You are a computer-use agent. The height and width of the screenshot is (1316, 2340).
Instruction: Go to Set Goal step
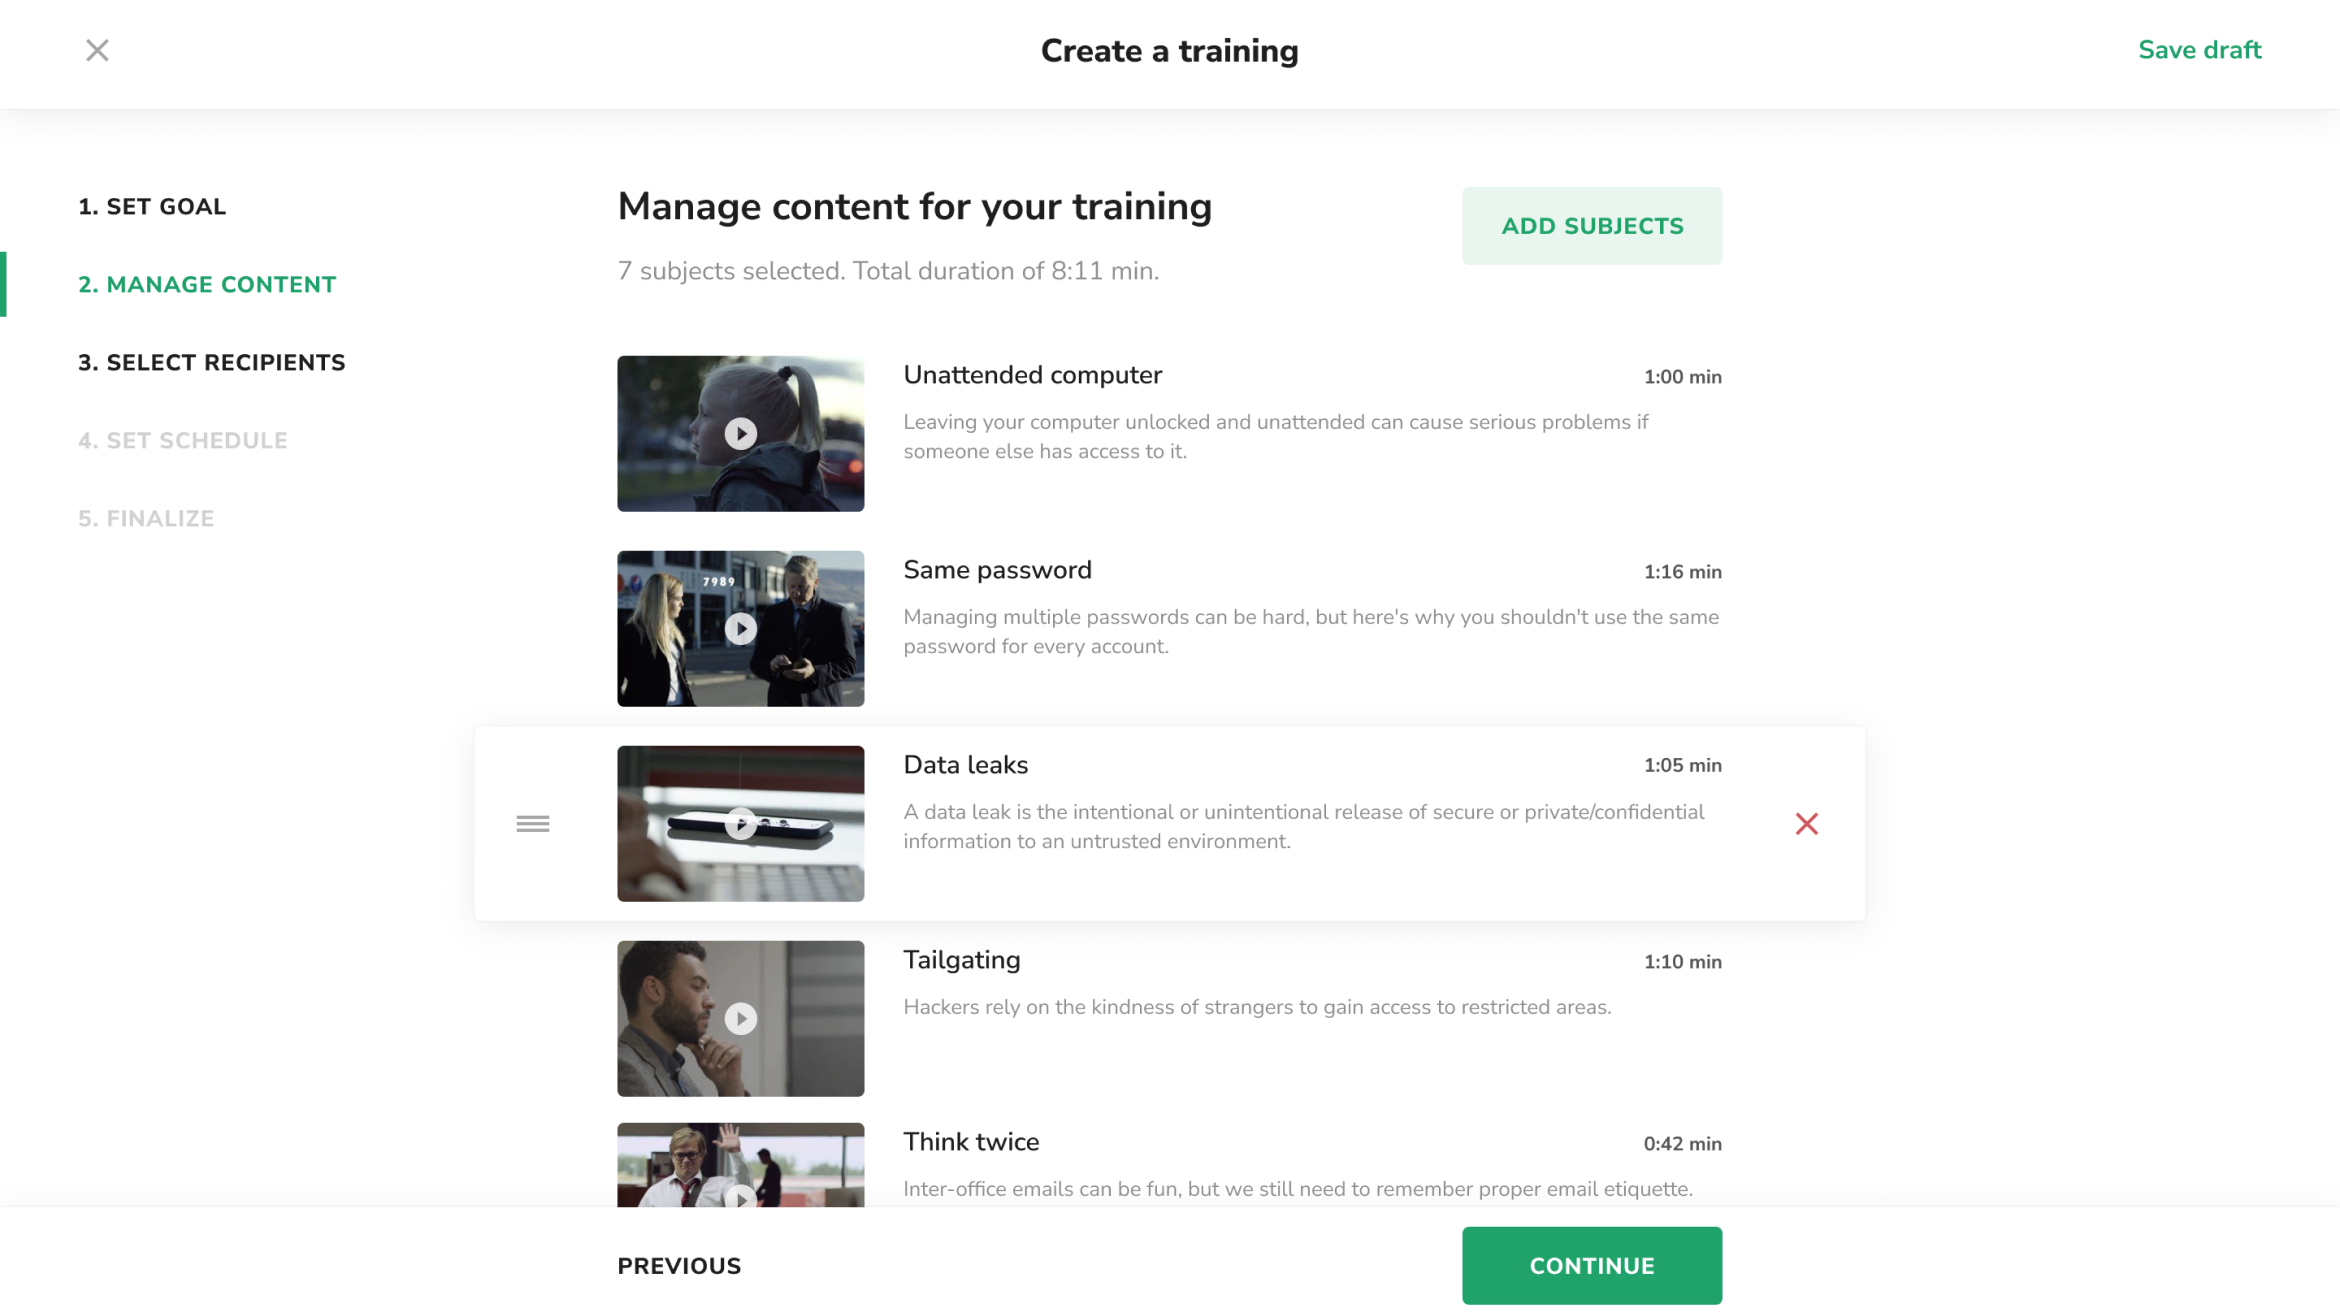coord(152,207)
